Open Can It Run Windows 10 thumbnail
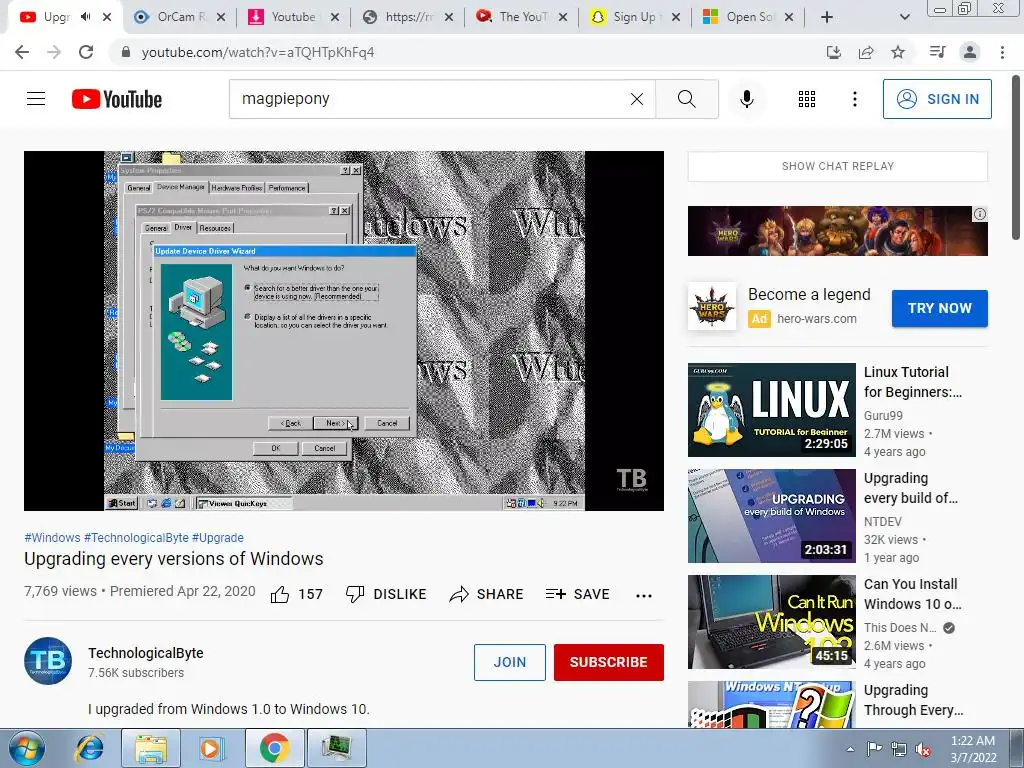 [771, 621]
